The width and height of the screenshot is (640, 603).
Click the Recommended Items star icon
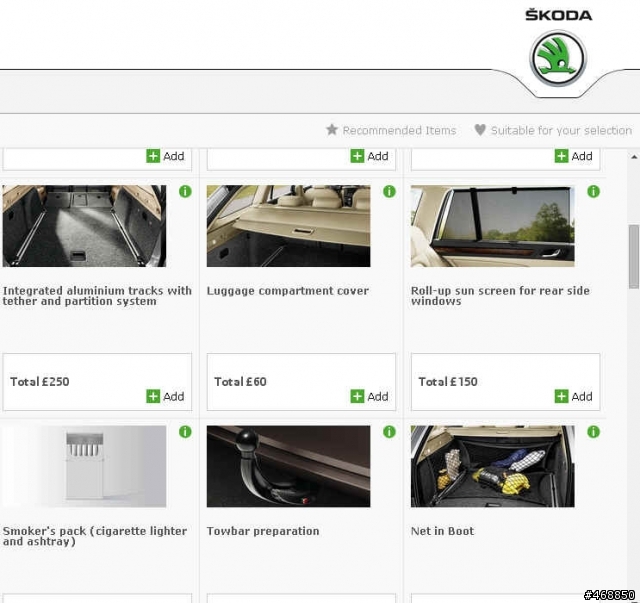click(x=332, y=130)
